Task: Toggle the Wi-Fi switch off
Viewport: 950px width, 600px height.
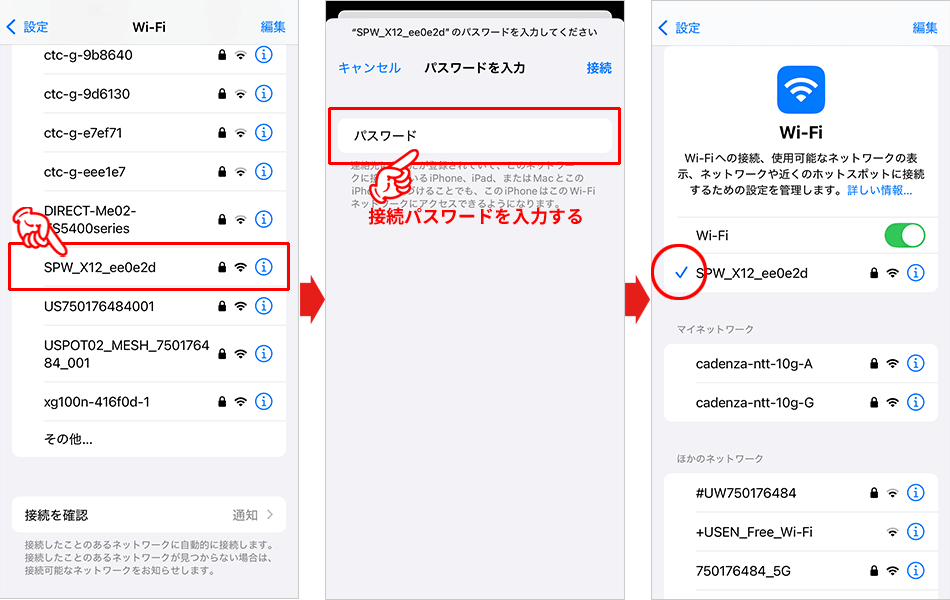Action: [x=904, y=235]
